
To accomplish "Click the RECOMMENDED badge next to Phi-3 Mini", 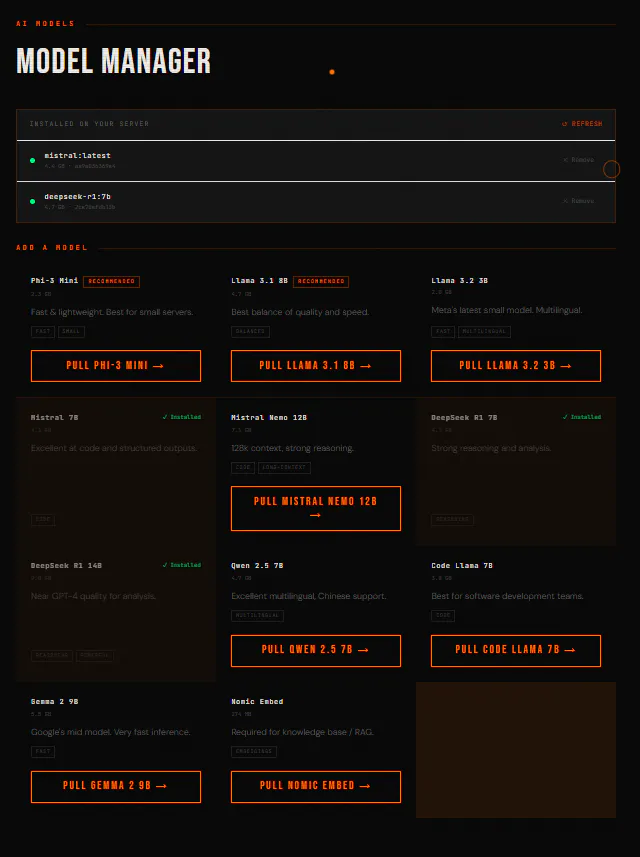I will (111, 281).
